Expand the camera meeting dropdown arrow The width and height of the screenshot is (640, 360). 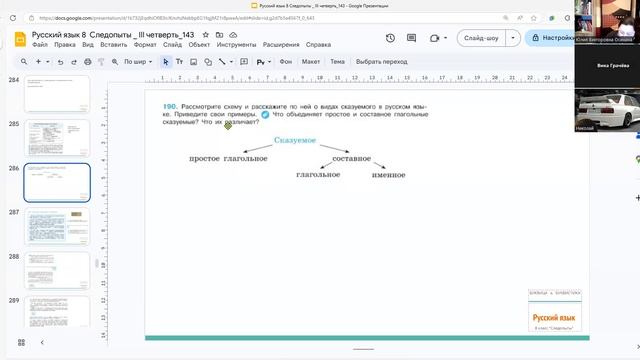click(x=445, y=38)
